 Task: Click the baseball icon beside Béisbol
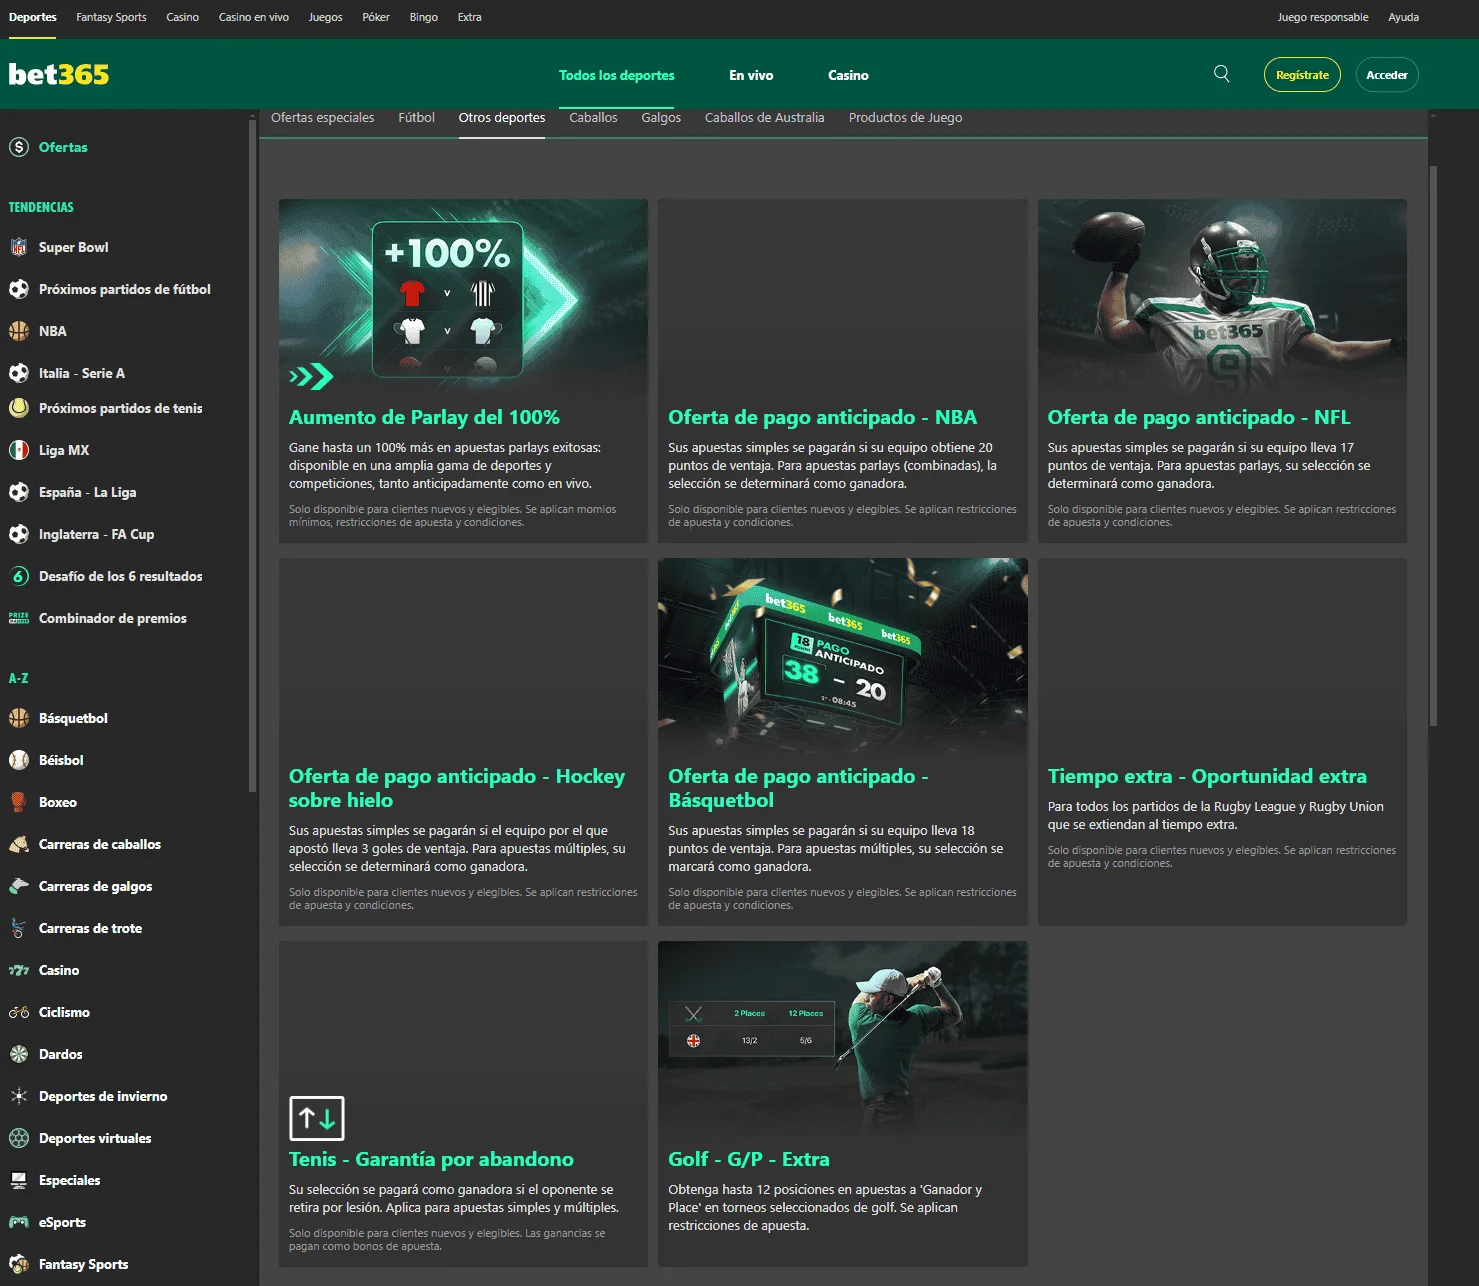tap(19, 760)
